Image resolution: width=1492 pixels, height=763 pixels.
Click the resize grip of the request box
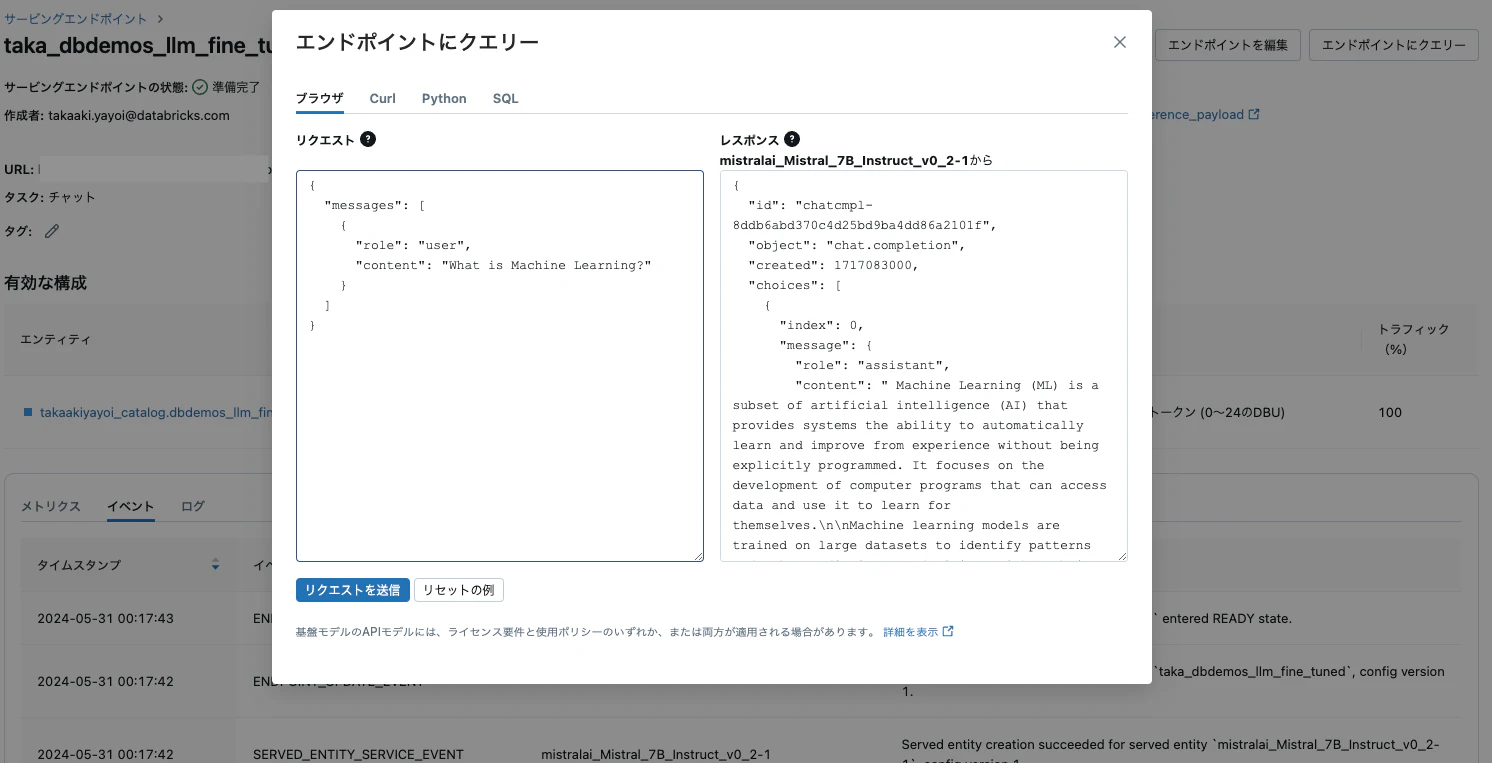[698, 556]
